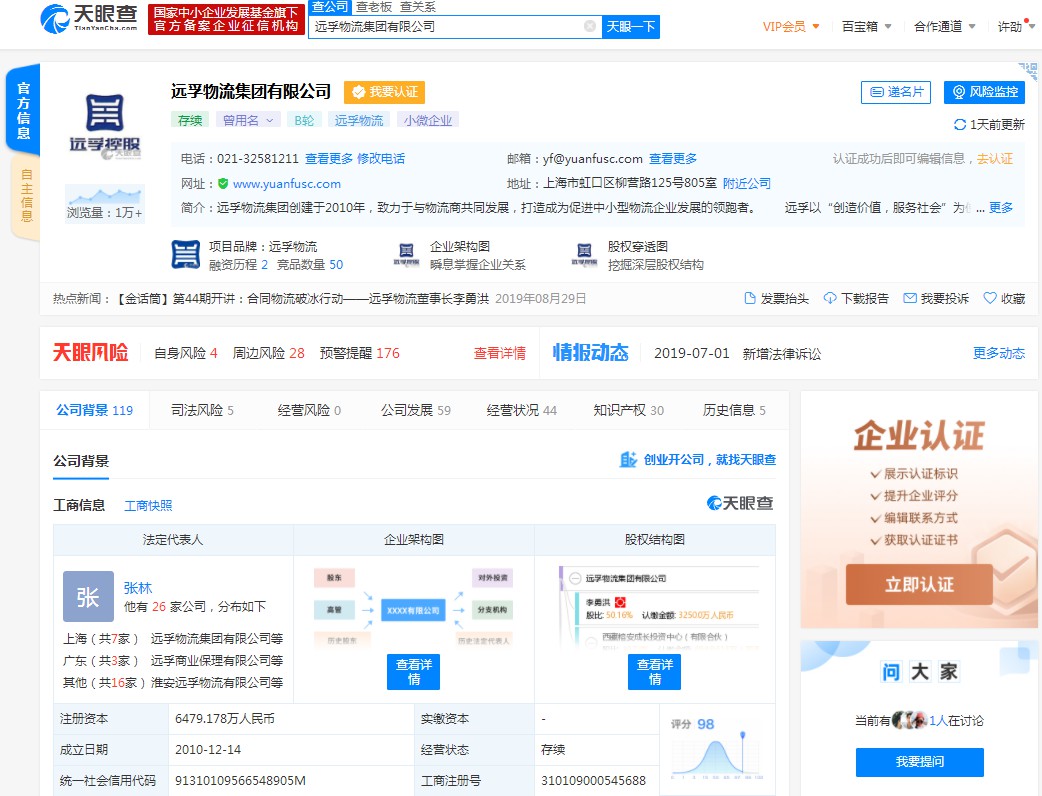This screenshot has width=1042, height=796.
Task: Click the 我要认证 orange badge button
Action: click(x=384, y=92)
